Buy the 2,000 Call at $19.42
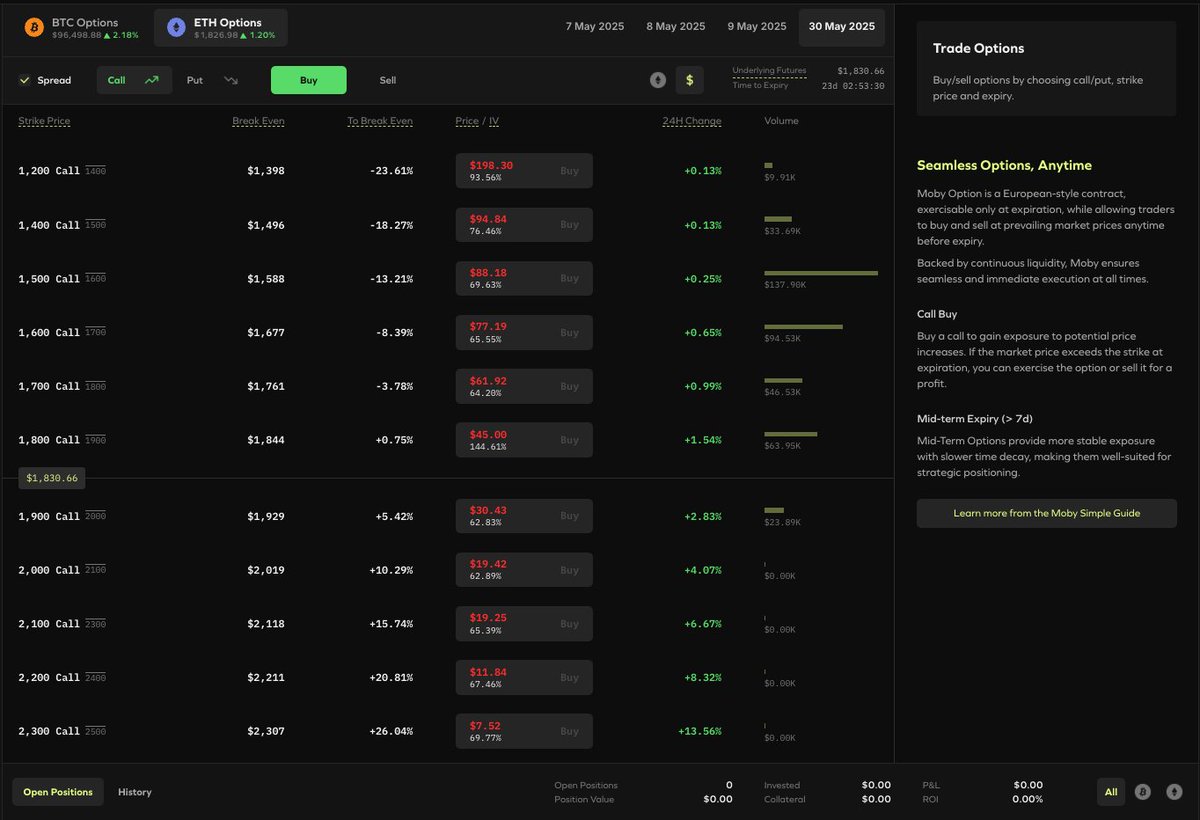1200x820 pixels. point(524,570)
